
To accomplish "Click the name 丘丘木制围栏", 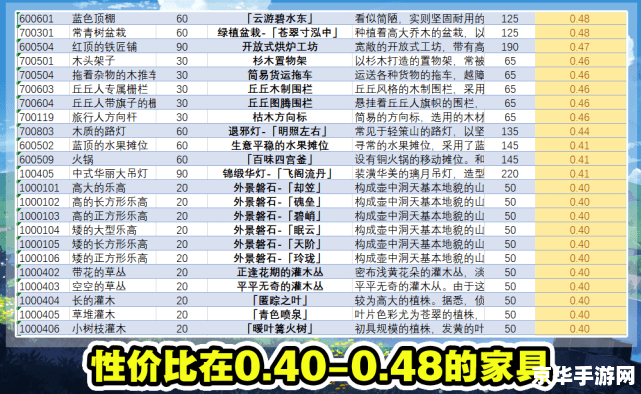I will click(280, 89).
